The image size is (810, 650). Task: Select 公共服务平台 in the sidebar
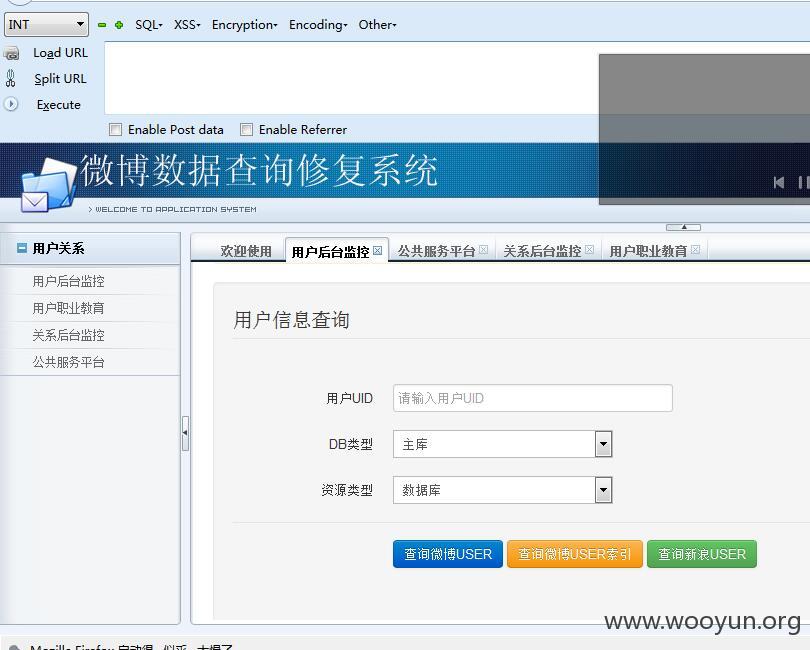(68, 362)
